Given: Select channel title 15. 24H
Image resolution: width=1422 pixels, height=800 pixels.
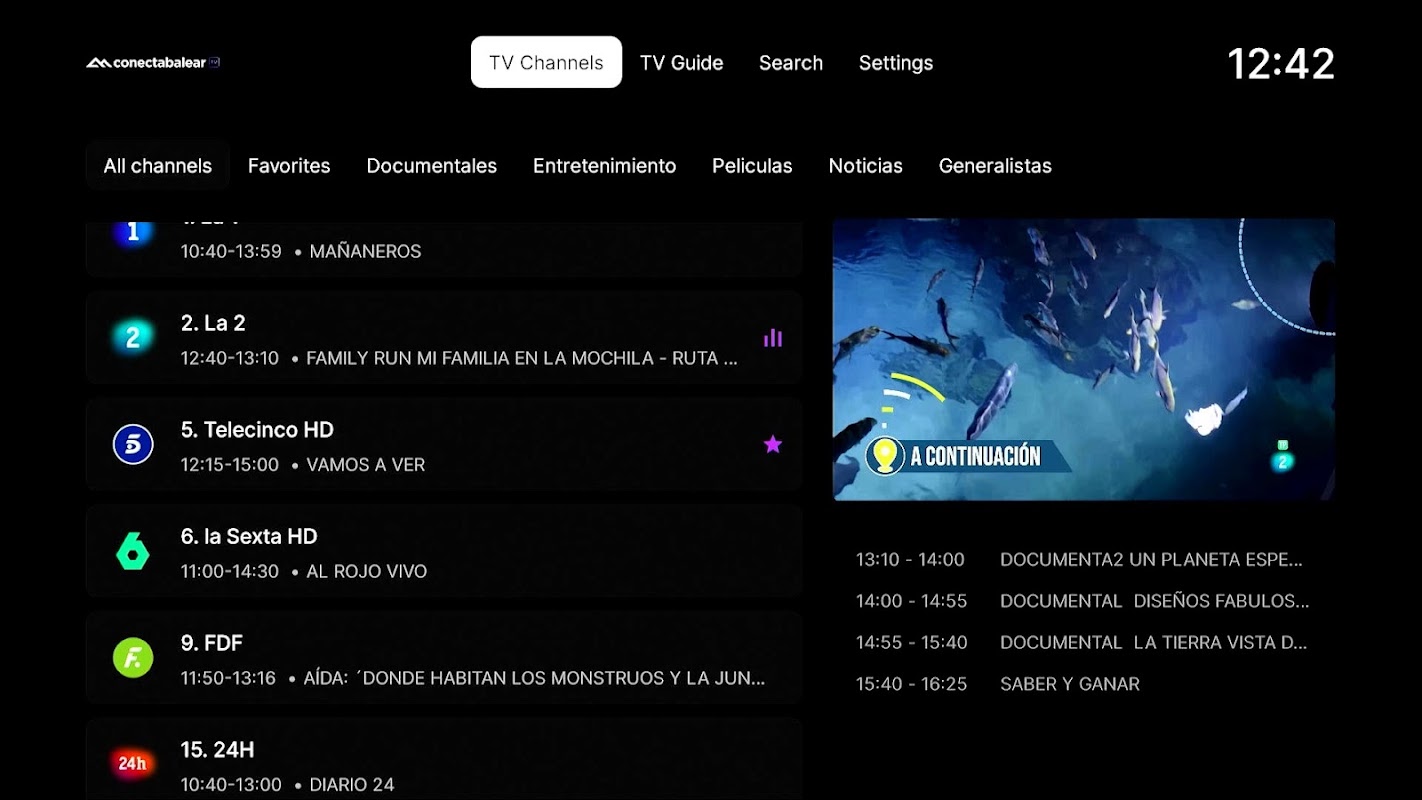Looking at the screenshot, I should 217,750.
